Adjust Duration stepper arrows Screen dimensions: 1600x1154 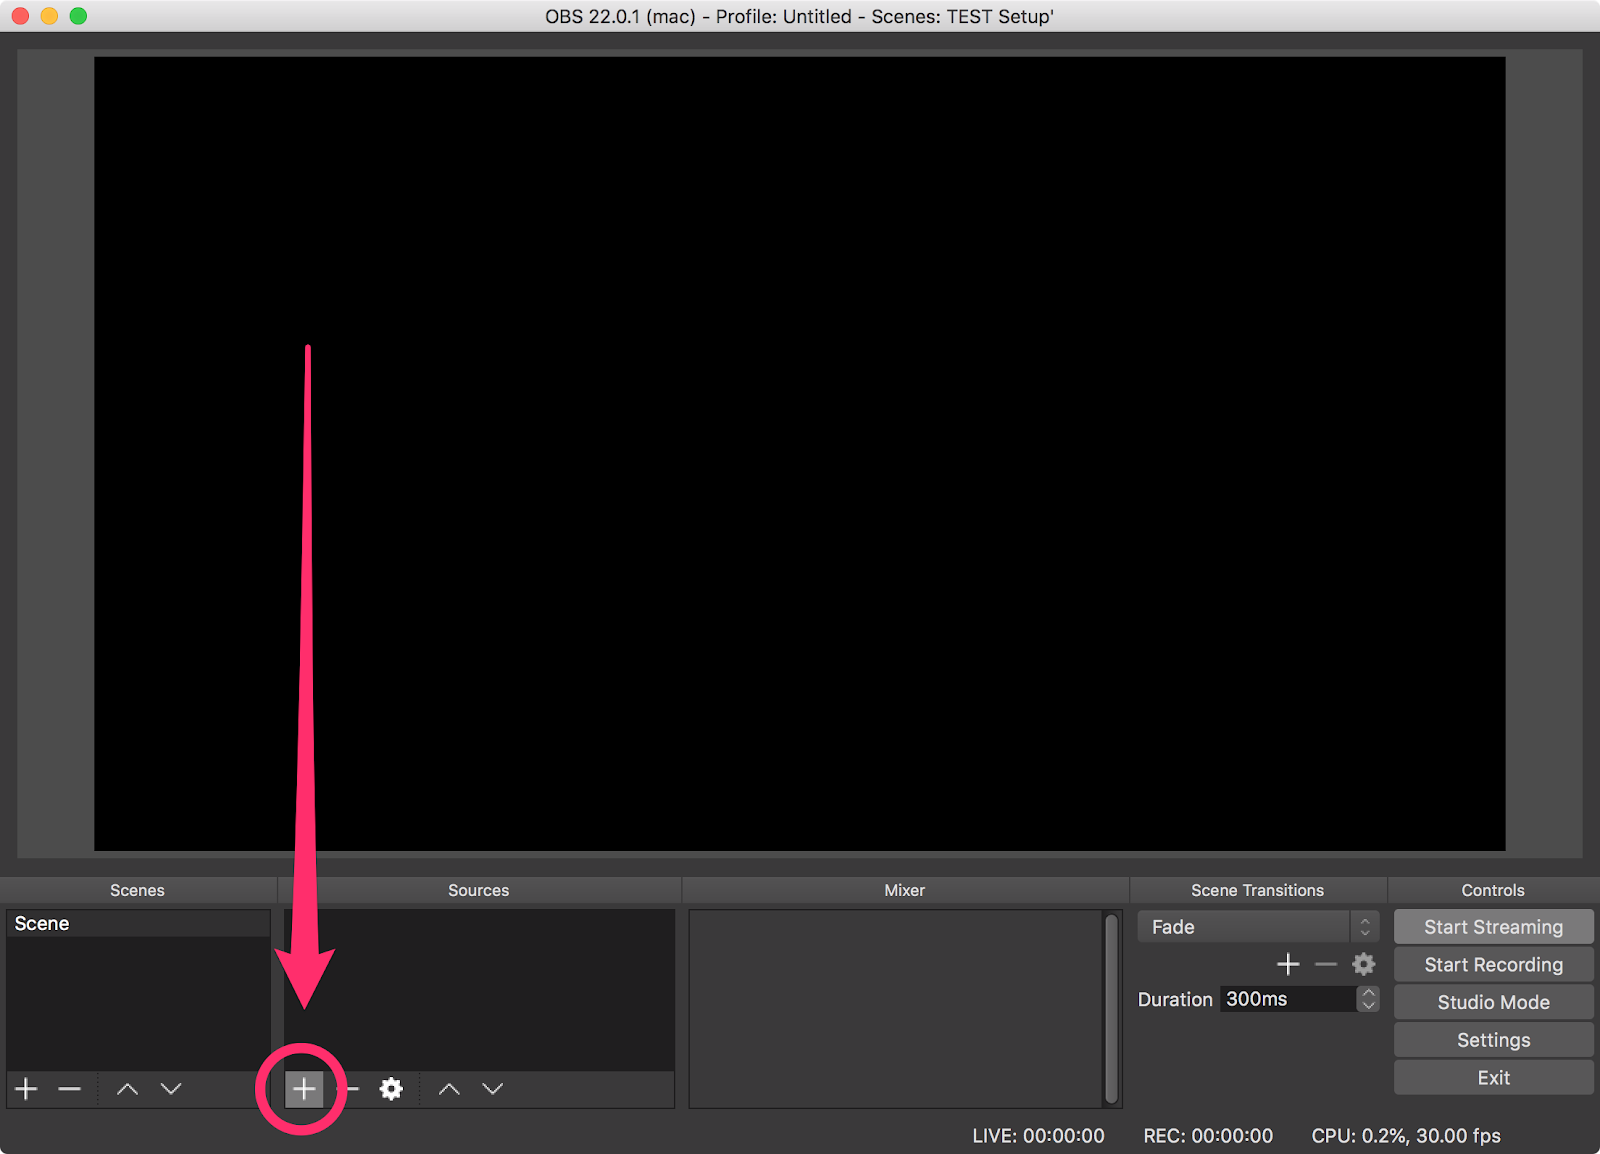pyautogui.click(x=1368, y=999)
